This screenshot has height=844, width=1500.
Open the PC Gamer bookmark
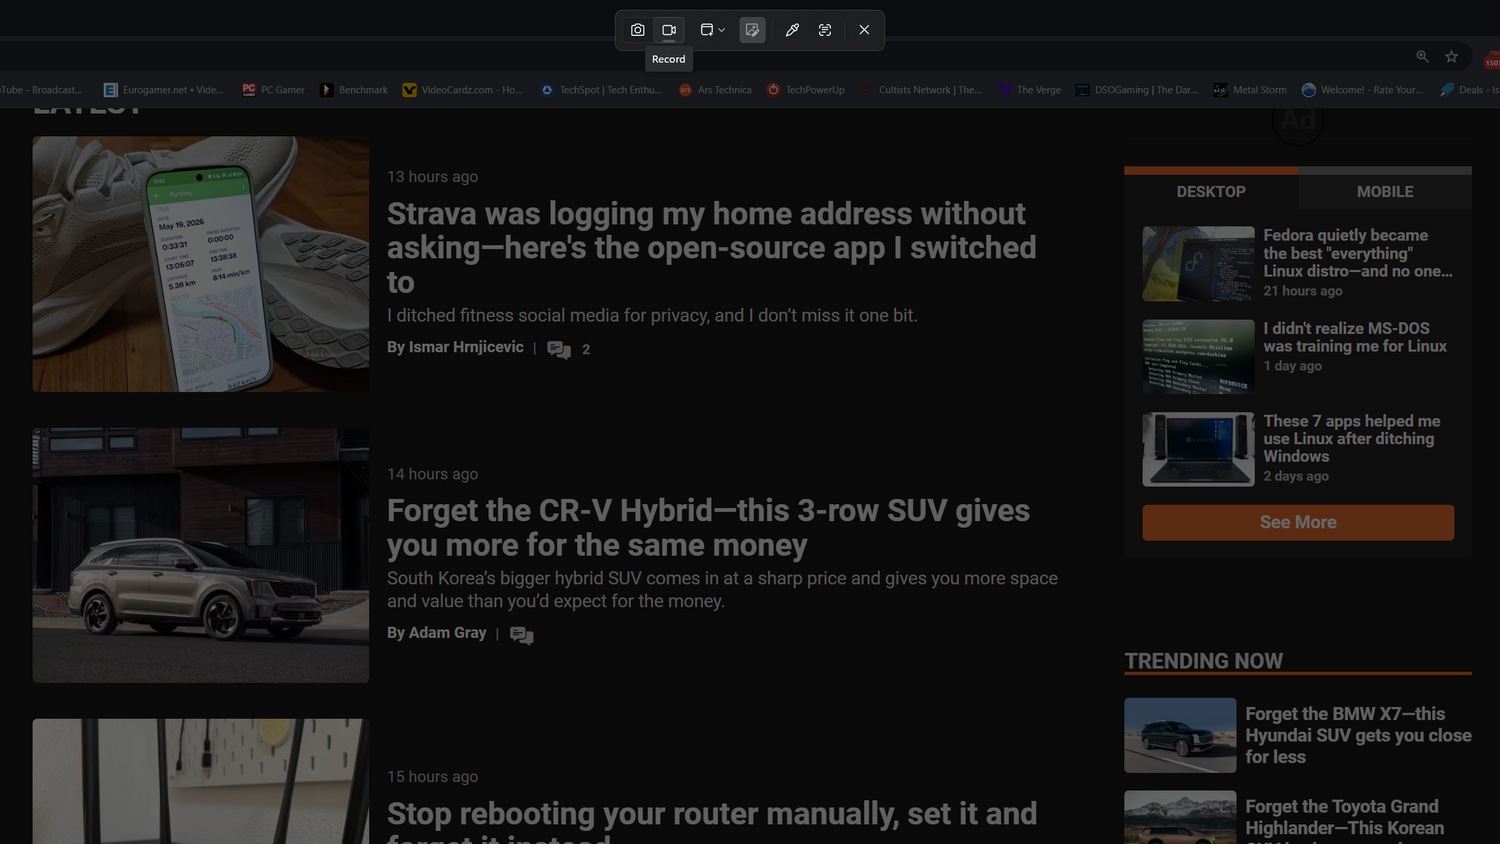[273, 90]
